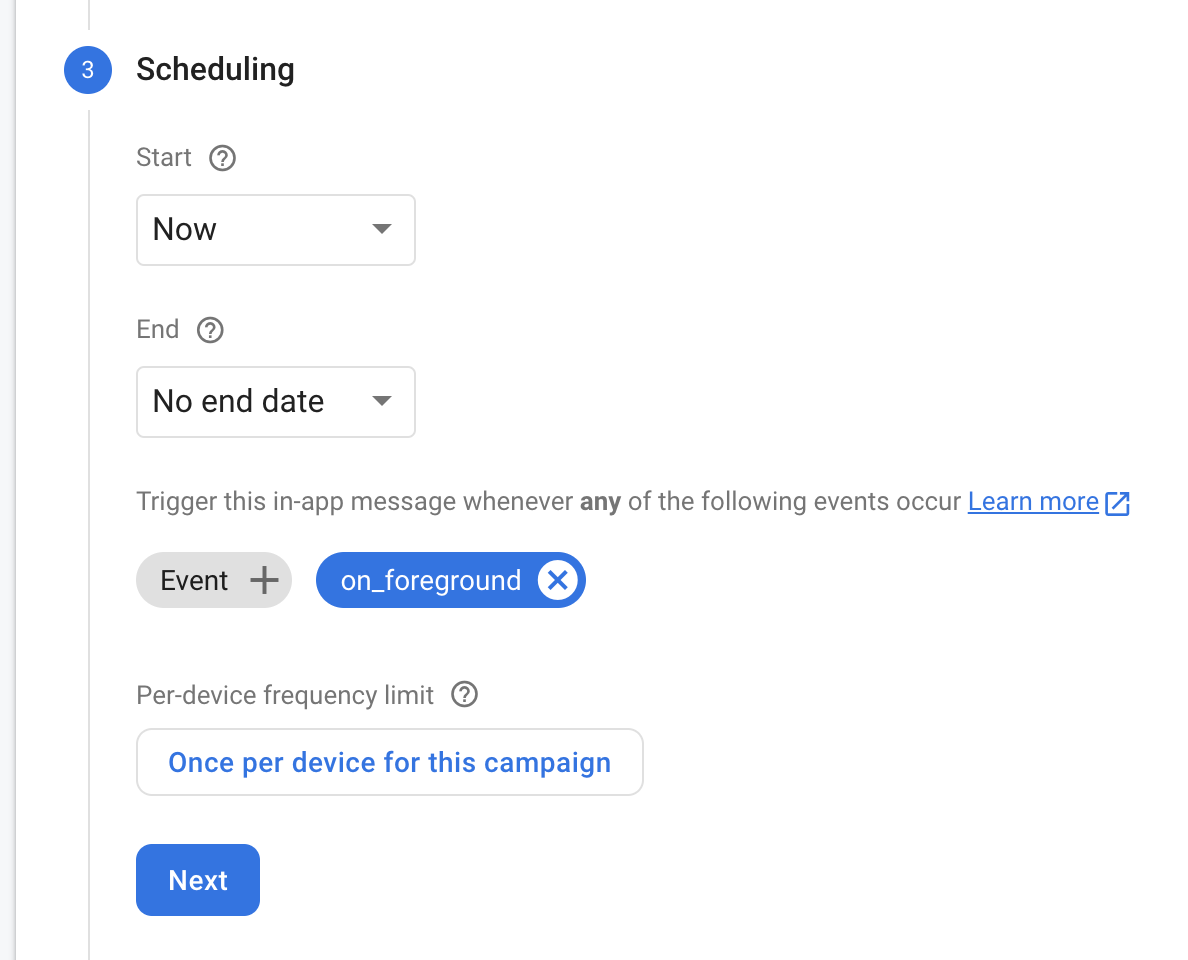The image size is (1188, 960).
Task: Click the arrow in the Start field
Action: (381, 229)
